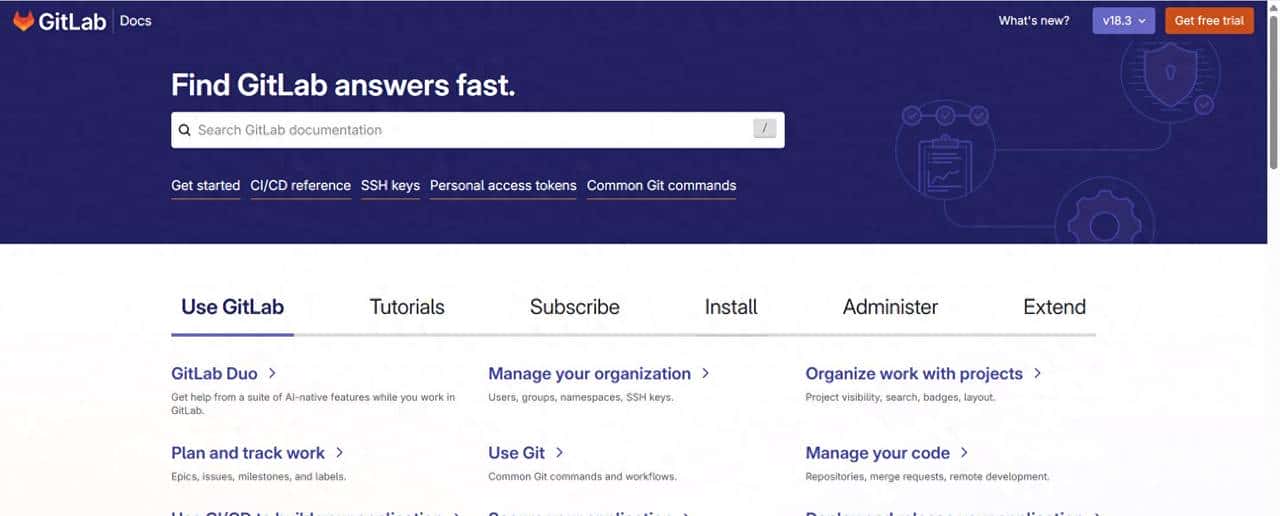The width and height of the screenshot is (1280, 516).
Task: Open the Install tab
Action: coord(731,307)
